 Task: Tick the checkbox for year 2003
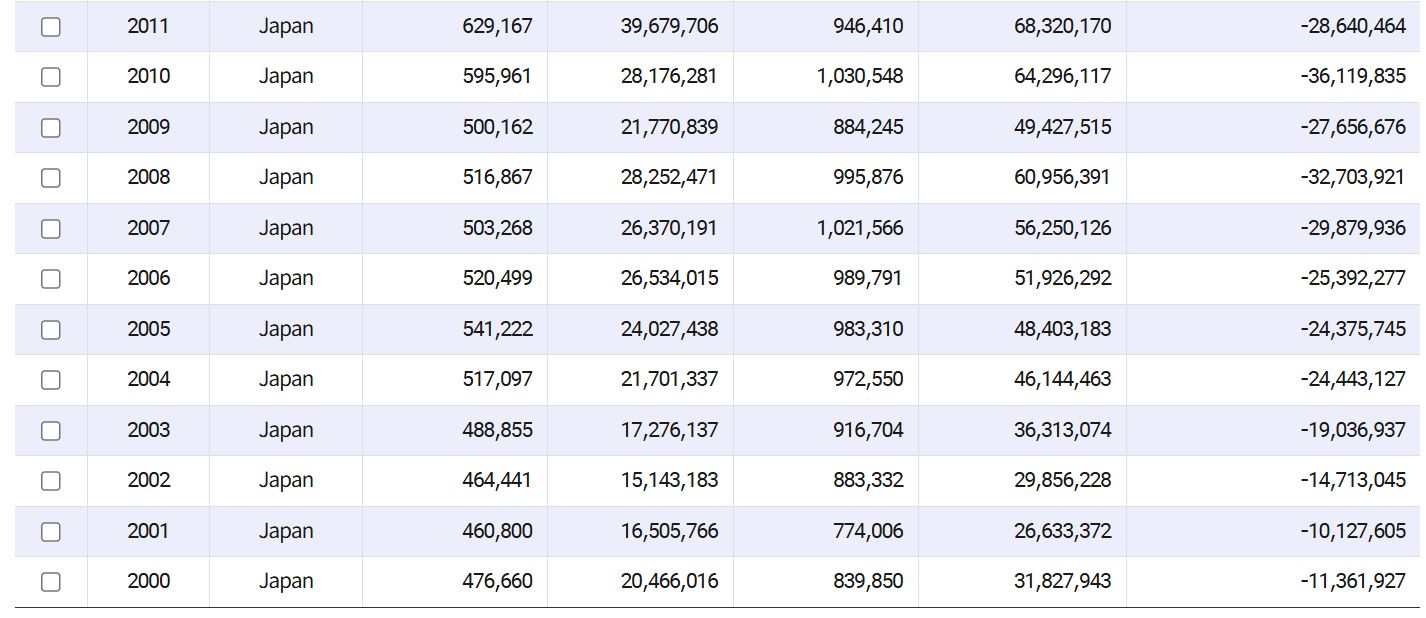point(51,431)
